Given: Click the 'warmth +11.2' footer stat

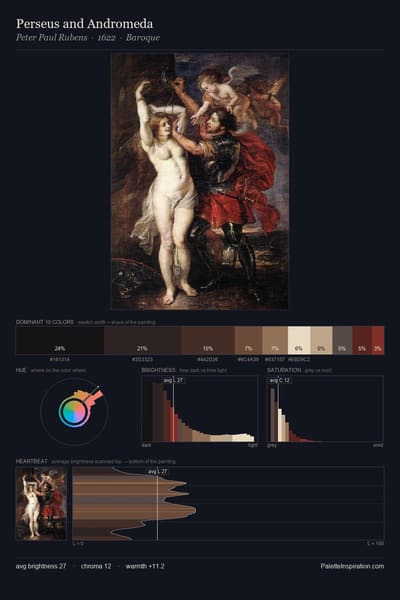Looking at the screenshot, I should [145, 566].
